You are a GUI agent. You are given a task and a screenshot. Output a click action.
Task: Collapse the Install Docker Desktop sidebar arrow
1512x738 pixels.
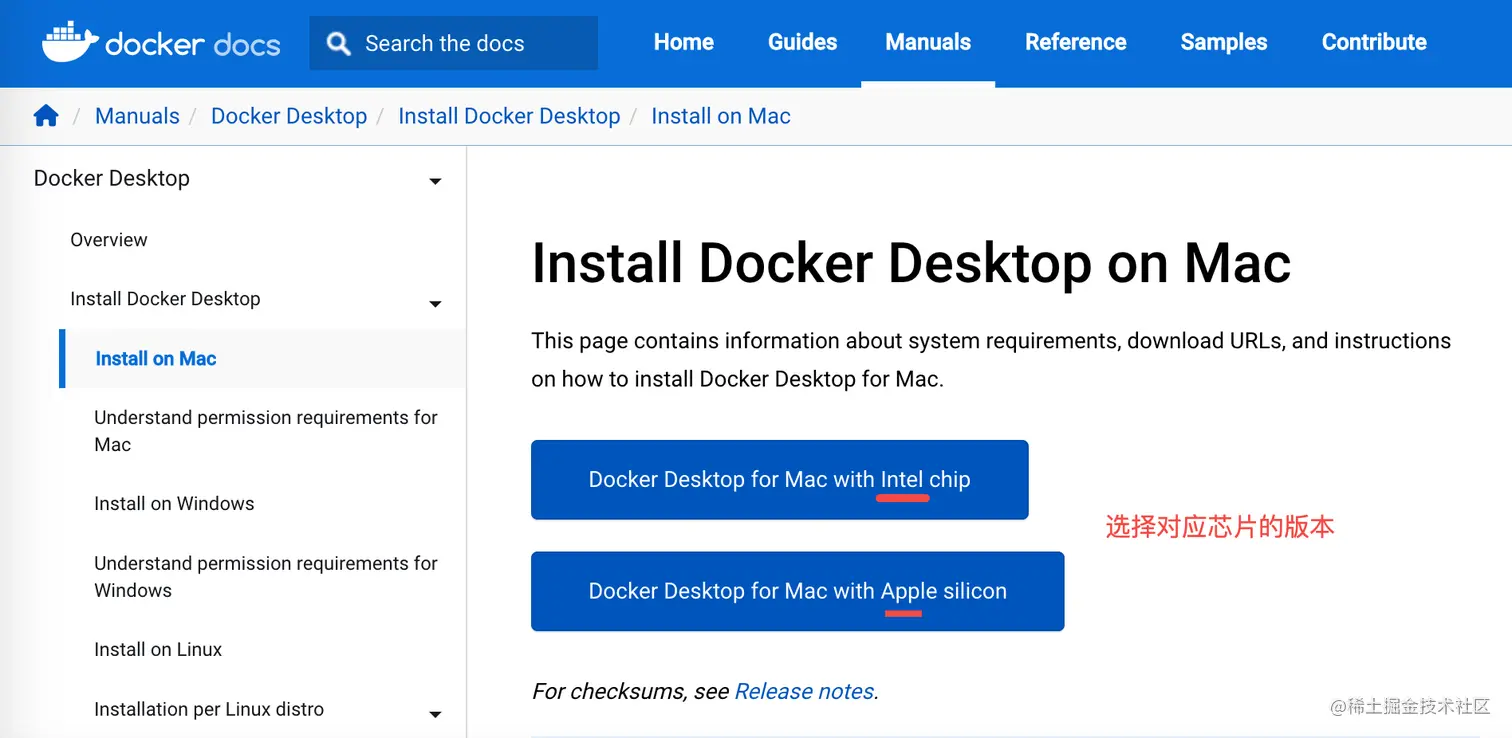point(435,303)
